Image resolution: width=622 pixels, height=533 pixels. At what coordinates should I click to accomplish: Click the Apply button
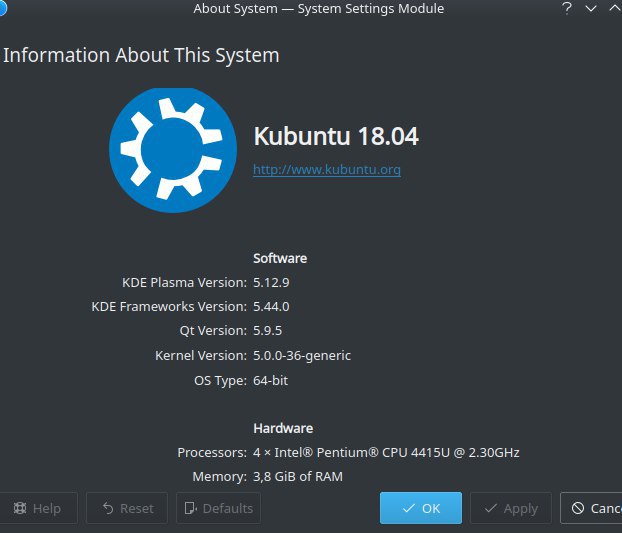[511, 508]
